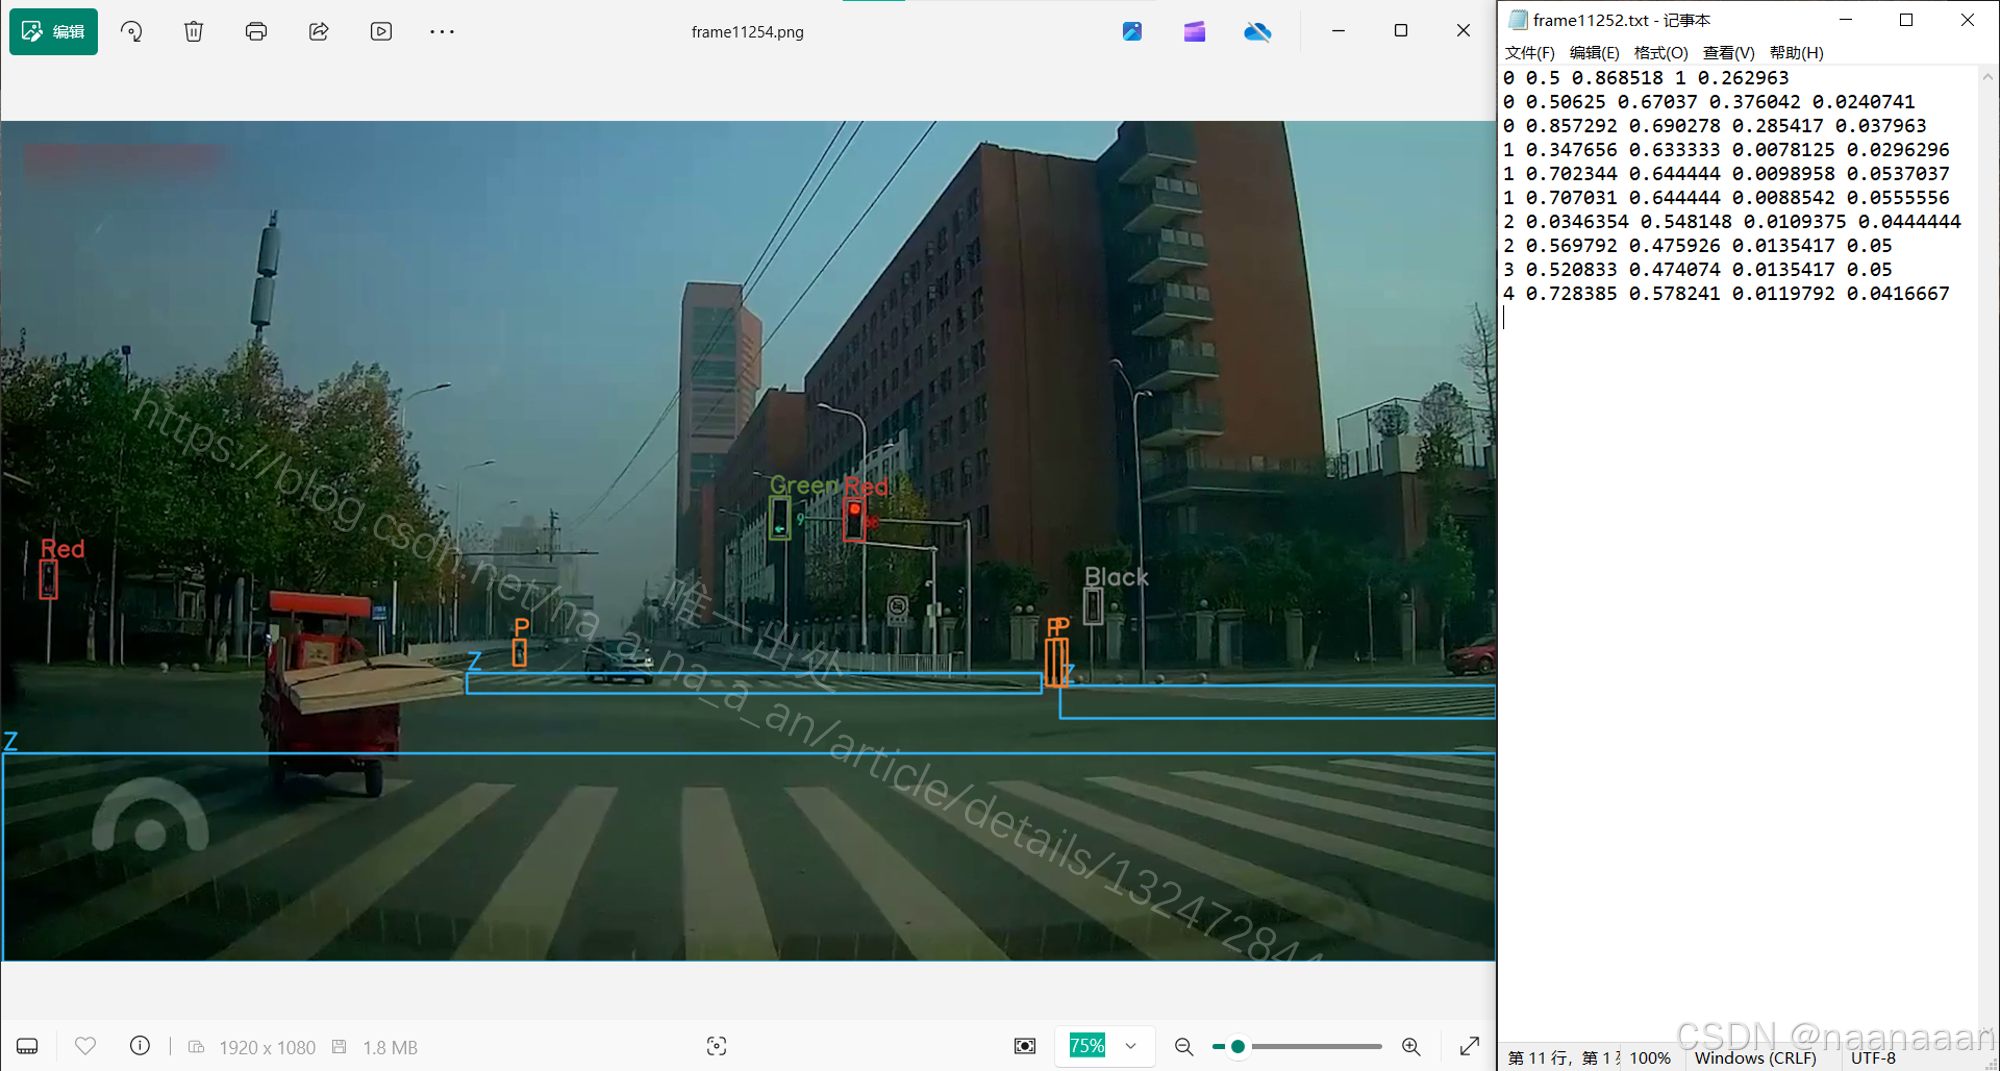Share the photo via share icon
Viewport: 2000px width, 1071px height.
[x=319, y=32]
